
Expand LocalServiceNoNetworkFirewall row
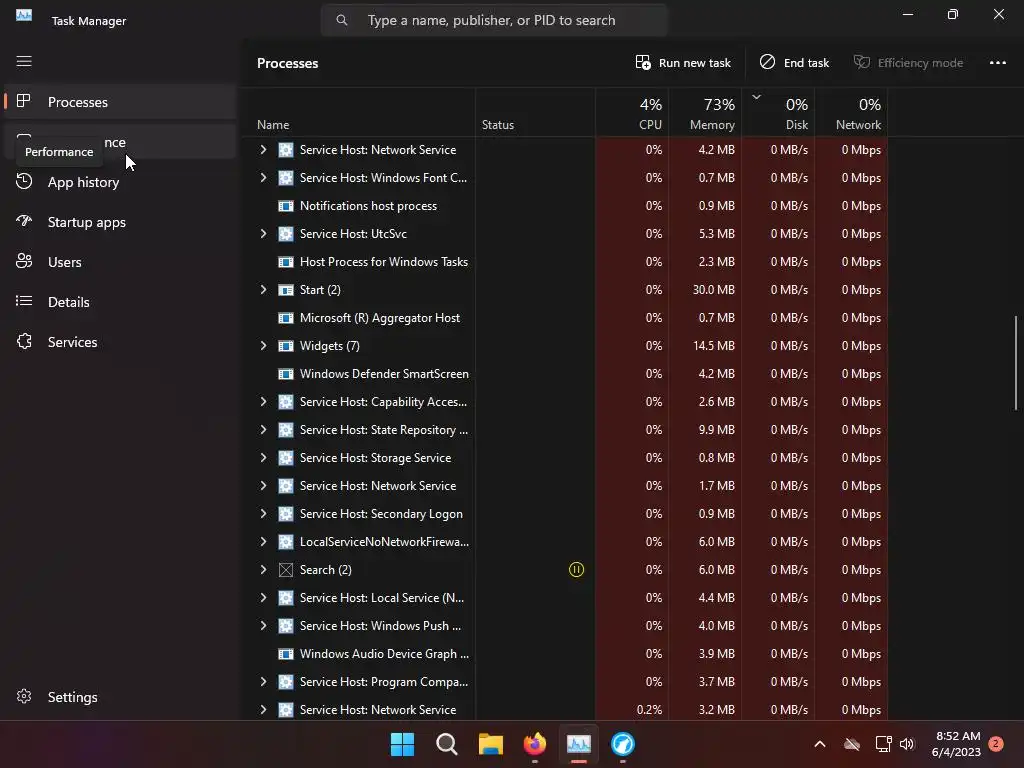[263, 542]
